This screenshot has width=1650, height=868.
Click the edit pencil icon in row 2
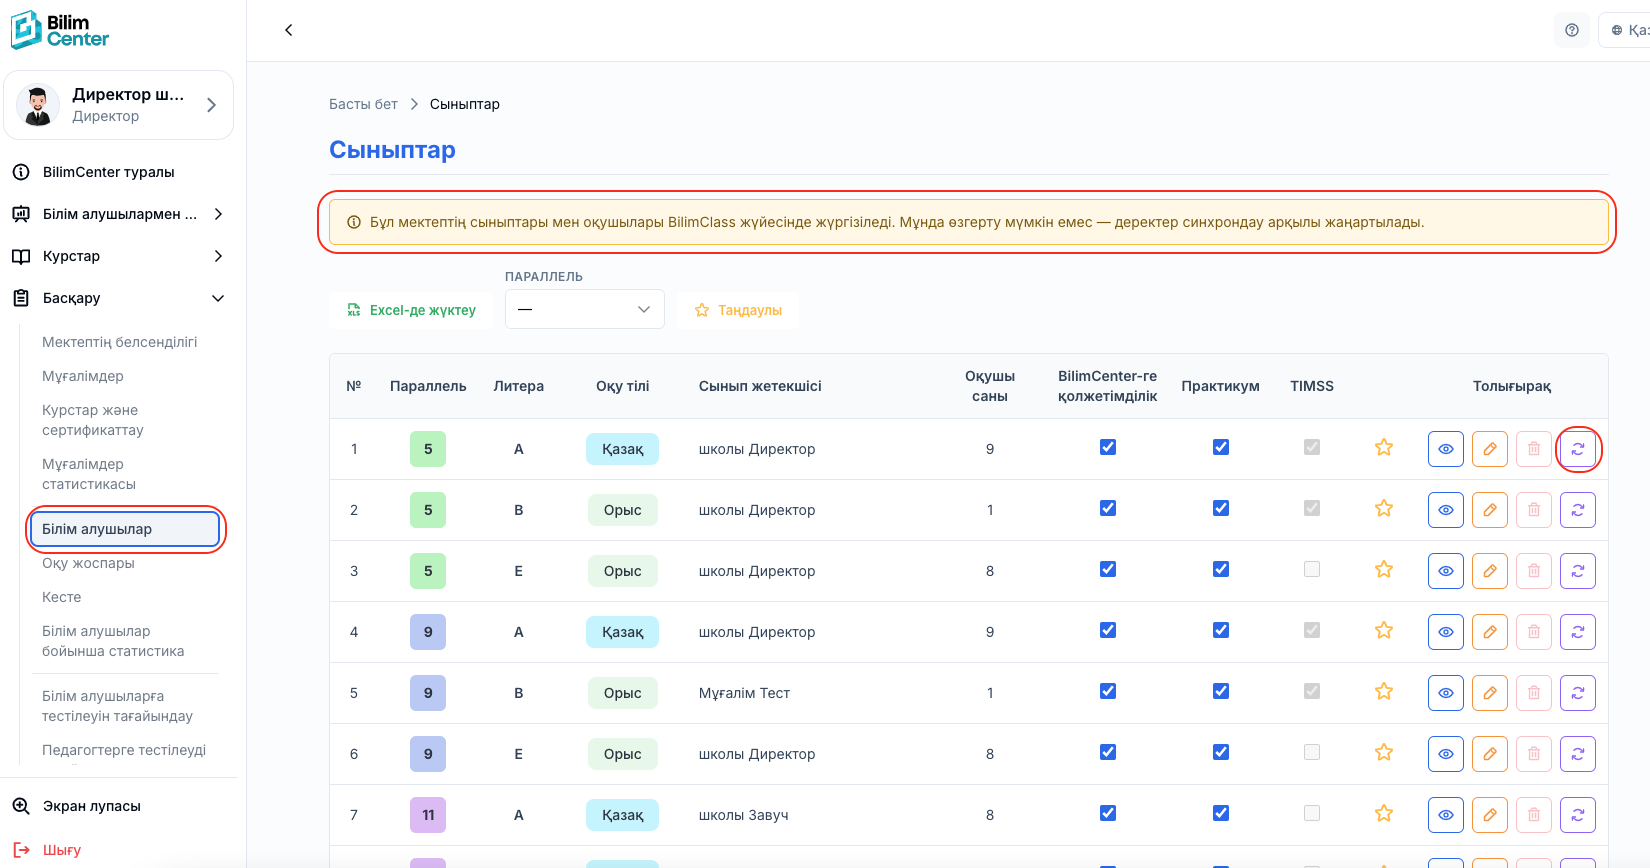[1490, 510]
